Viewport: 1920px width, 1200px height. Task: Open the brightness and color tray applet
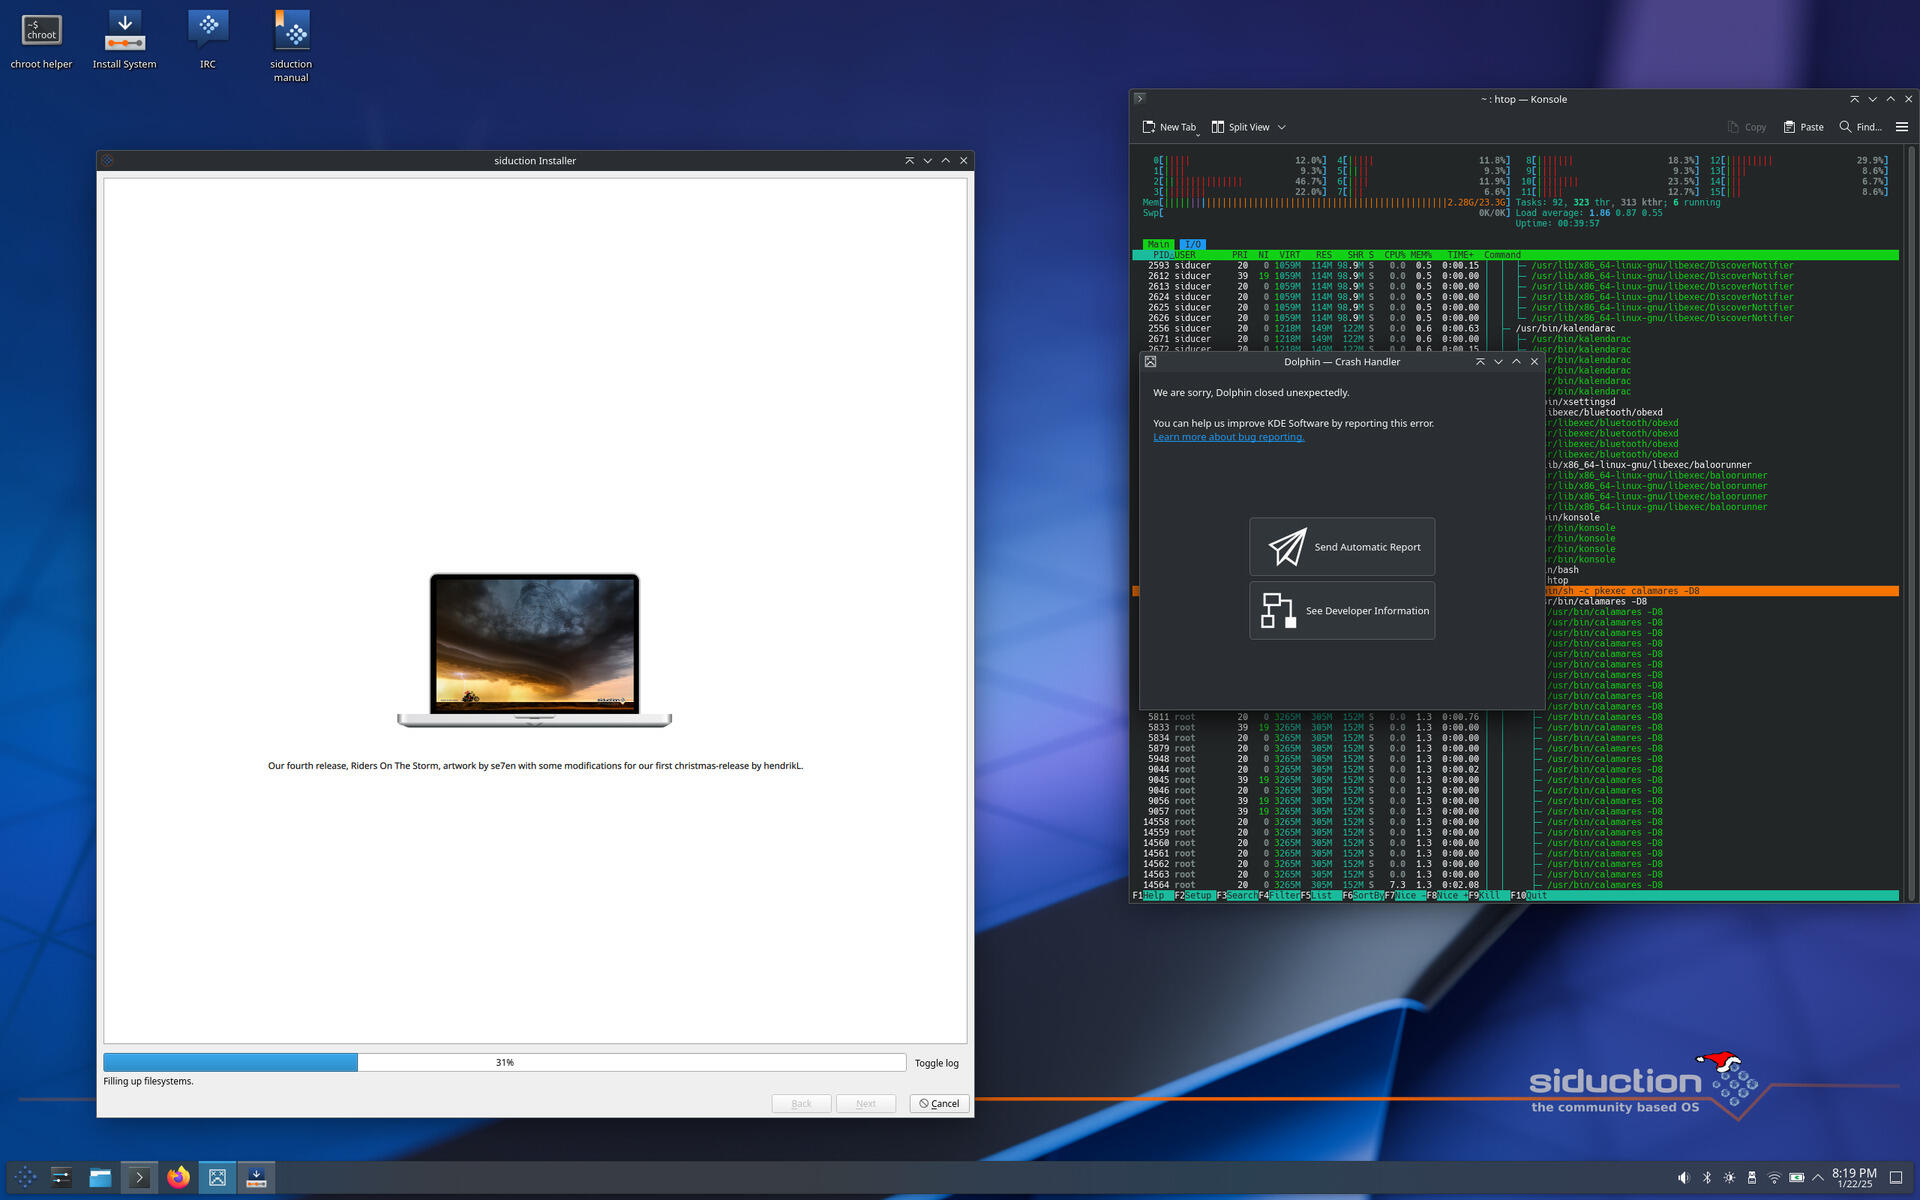click(x=1729, y=1177)
